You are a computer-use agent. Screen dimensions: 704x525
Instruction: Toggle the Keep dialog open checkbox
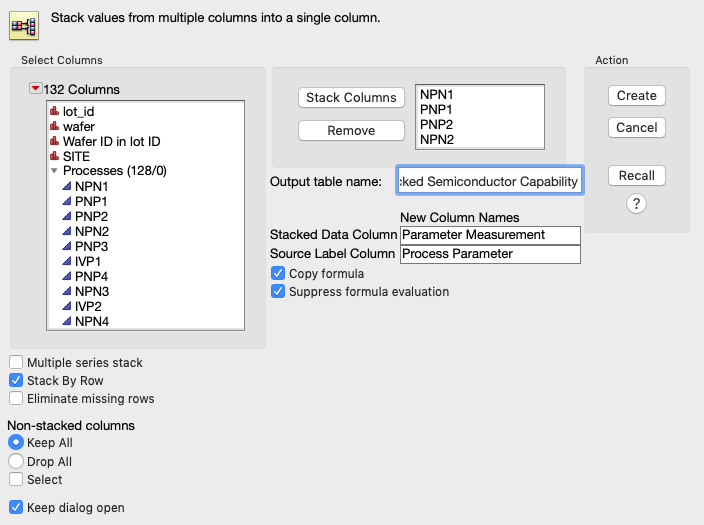[16, 508]
